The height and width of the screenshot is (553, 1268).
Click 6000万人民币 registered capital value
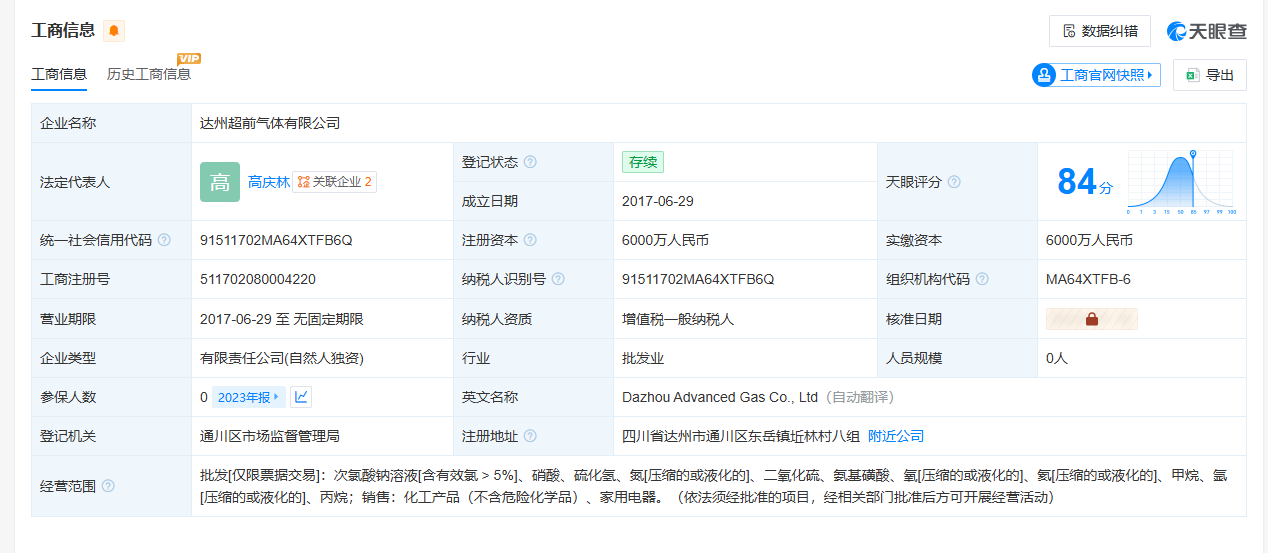(x=666, y=240)
